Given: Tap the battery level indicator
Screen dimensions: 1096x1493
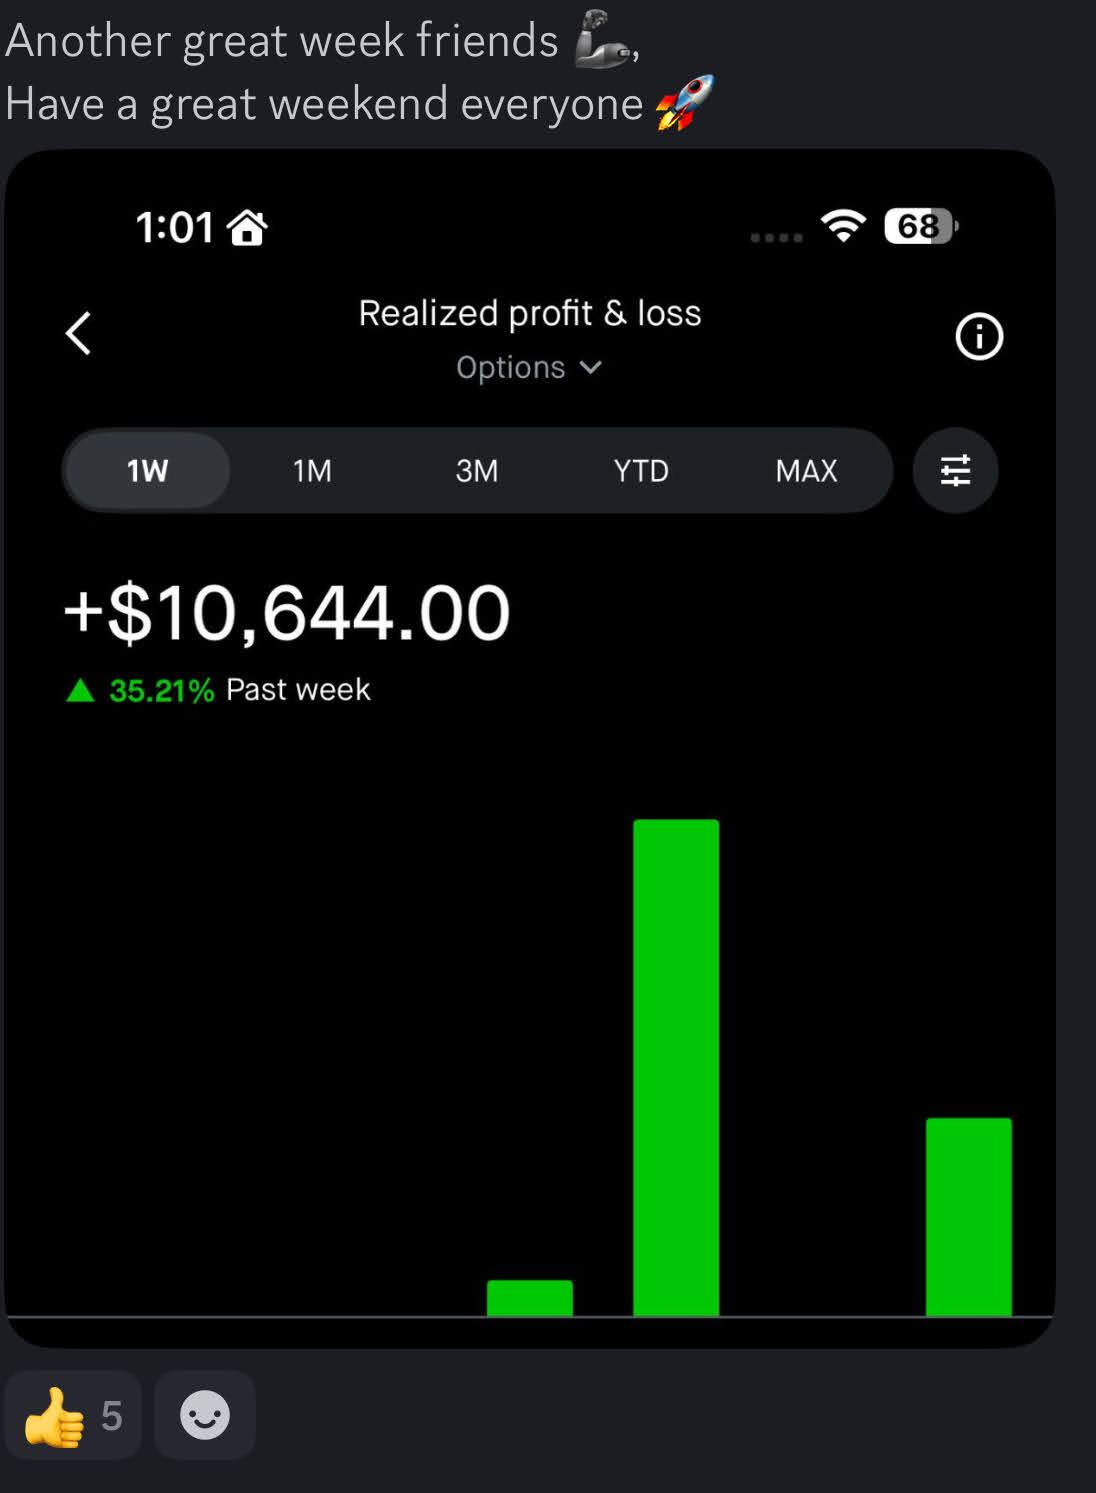Looking at the screenshot, I should point(920,227).
